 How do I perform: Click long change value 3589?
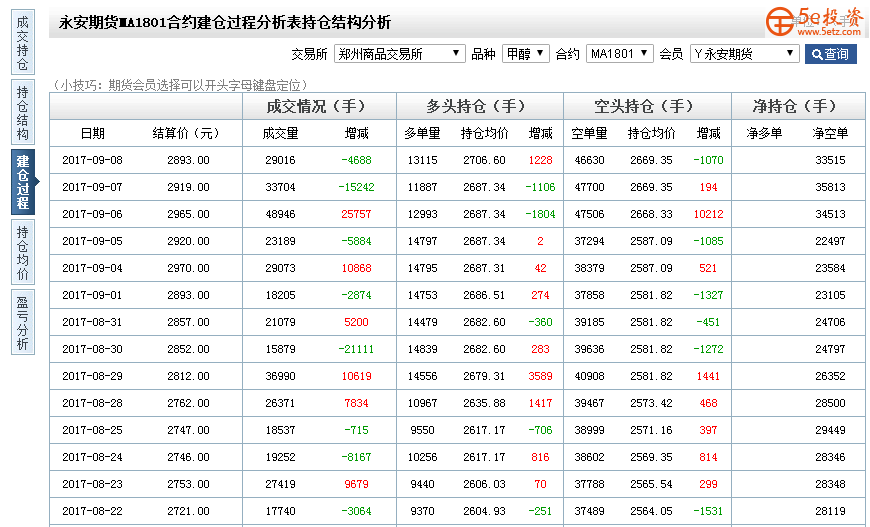pos(540,376)
